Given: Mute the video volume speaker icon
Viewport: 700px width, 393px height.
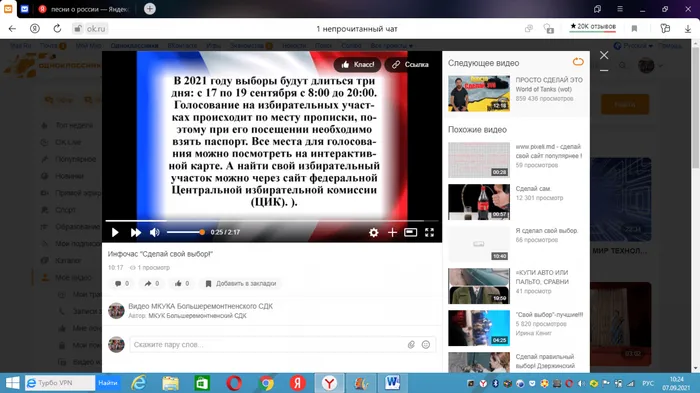Looking at the screenshot, I should [155, 232].
